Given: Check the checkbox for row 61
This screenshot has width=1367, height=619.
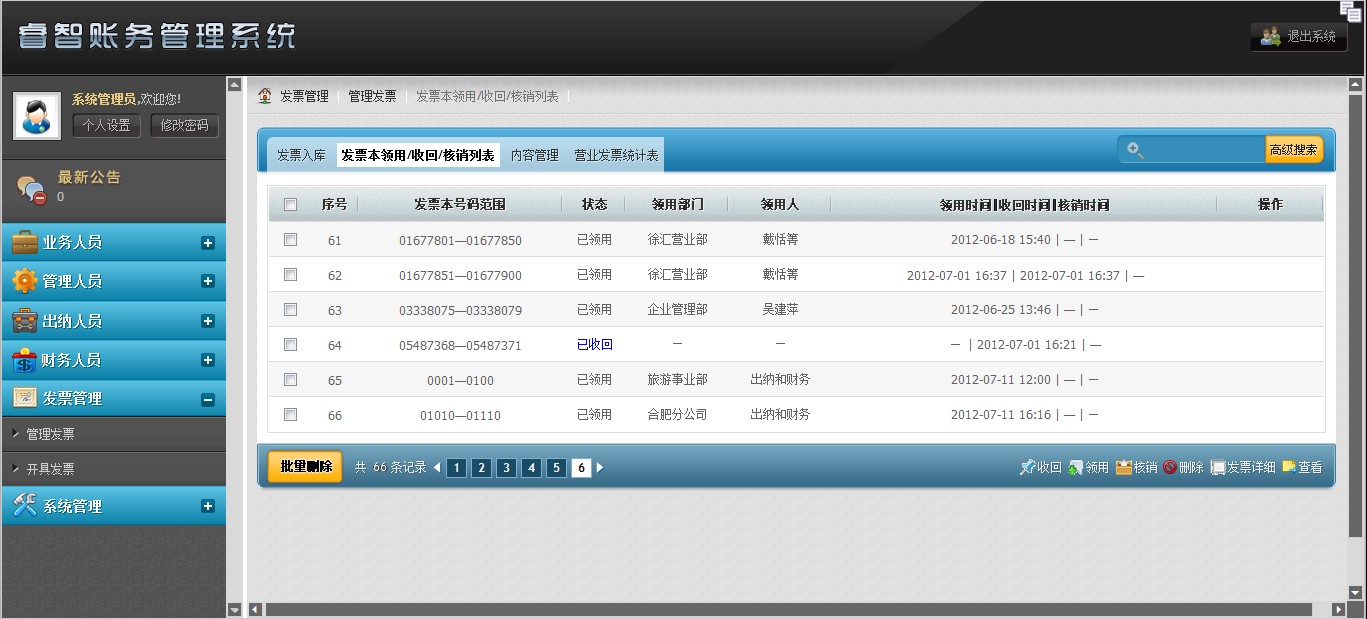Looking at the screenshot, I should click(290, 240).
